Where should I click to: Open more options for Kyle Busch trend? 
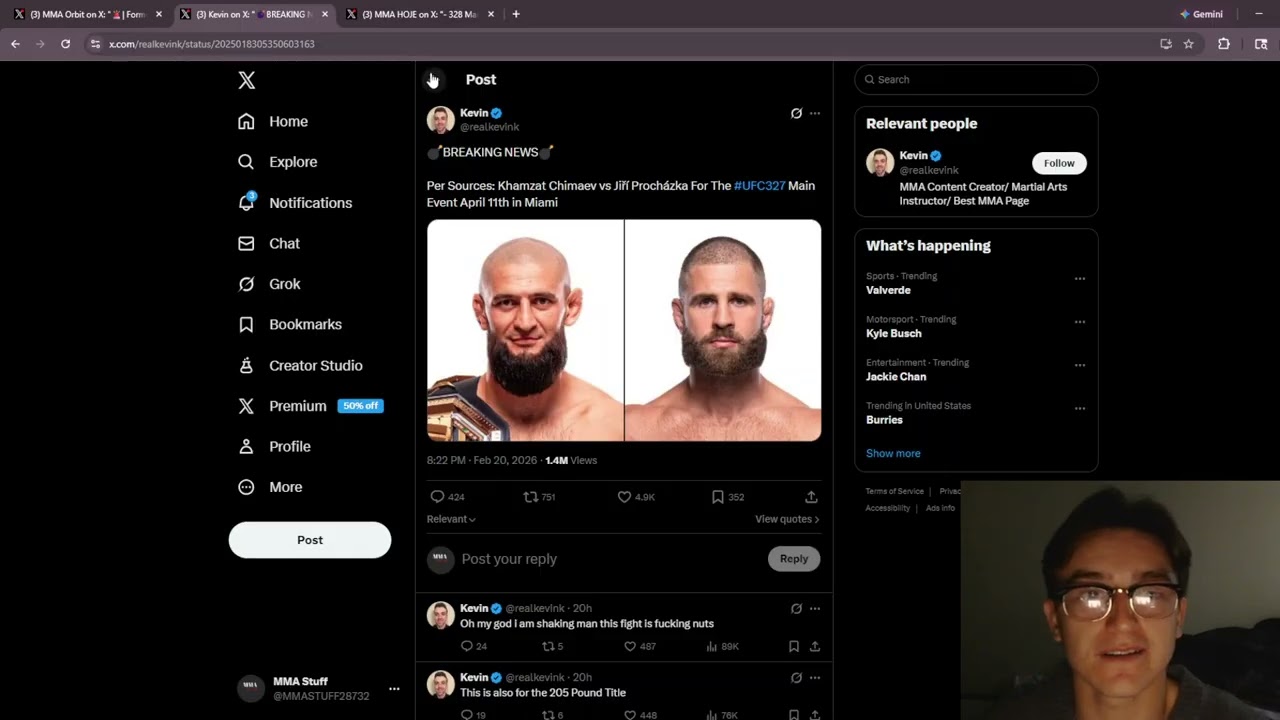[1080, 322]
